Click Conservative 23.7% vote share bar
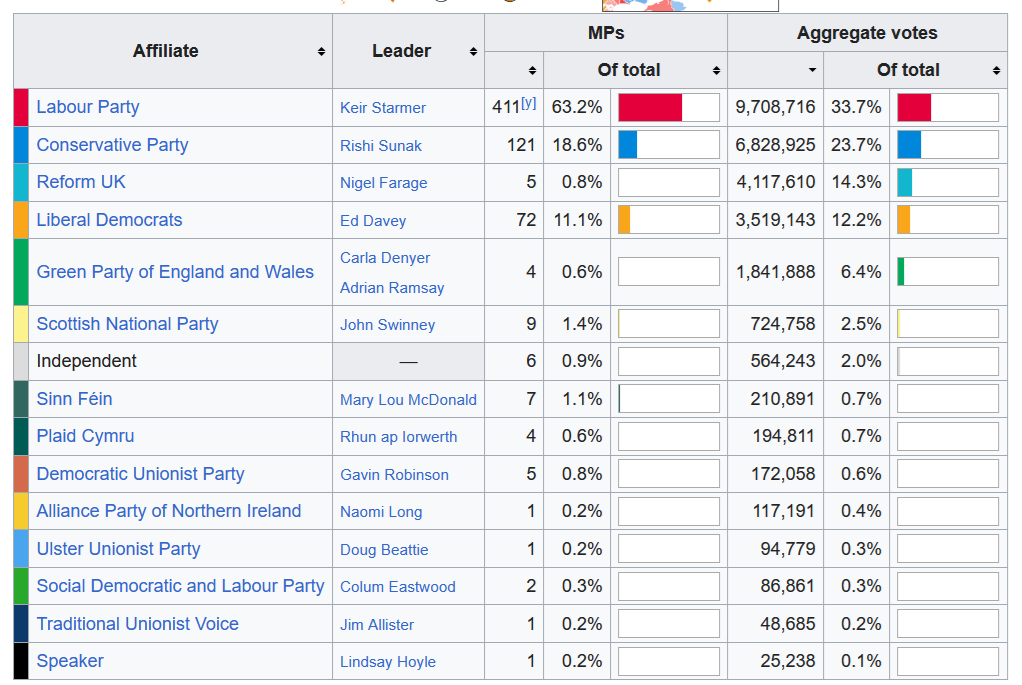Screen dimensions: 1022x685 coord(948,145)
